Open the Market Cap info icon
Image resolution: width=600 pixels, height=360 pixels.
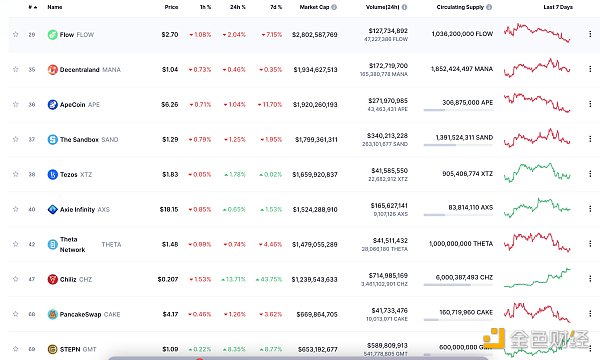[x=334, y=7]
